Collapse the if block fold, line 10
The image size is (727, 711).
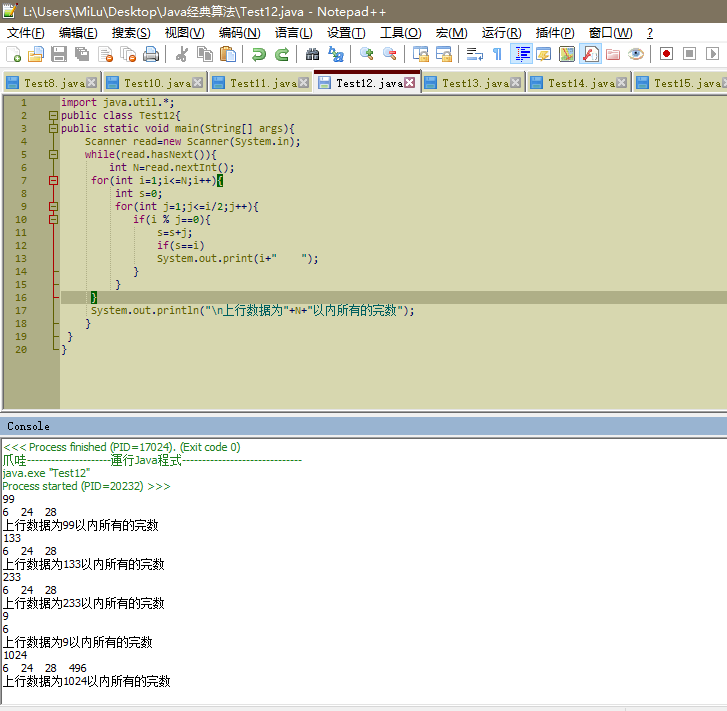(53, 219)
